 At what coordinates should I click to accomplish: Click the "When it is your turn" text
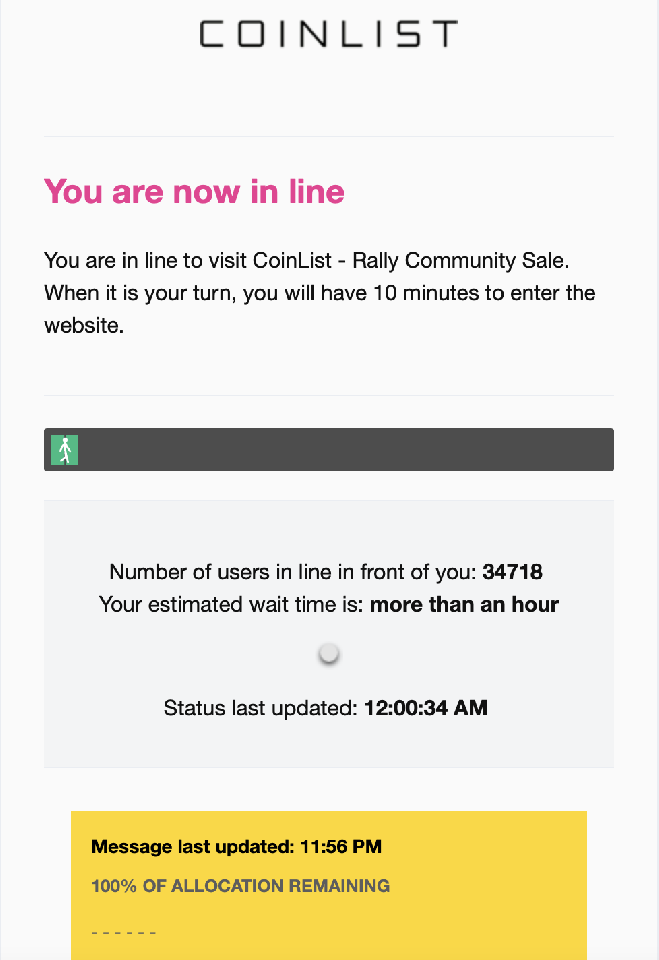point(134,294)
